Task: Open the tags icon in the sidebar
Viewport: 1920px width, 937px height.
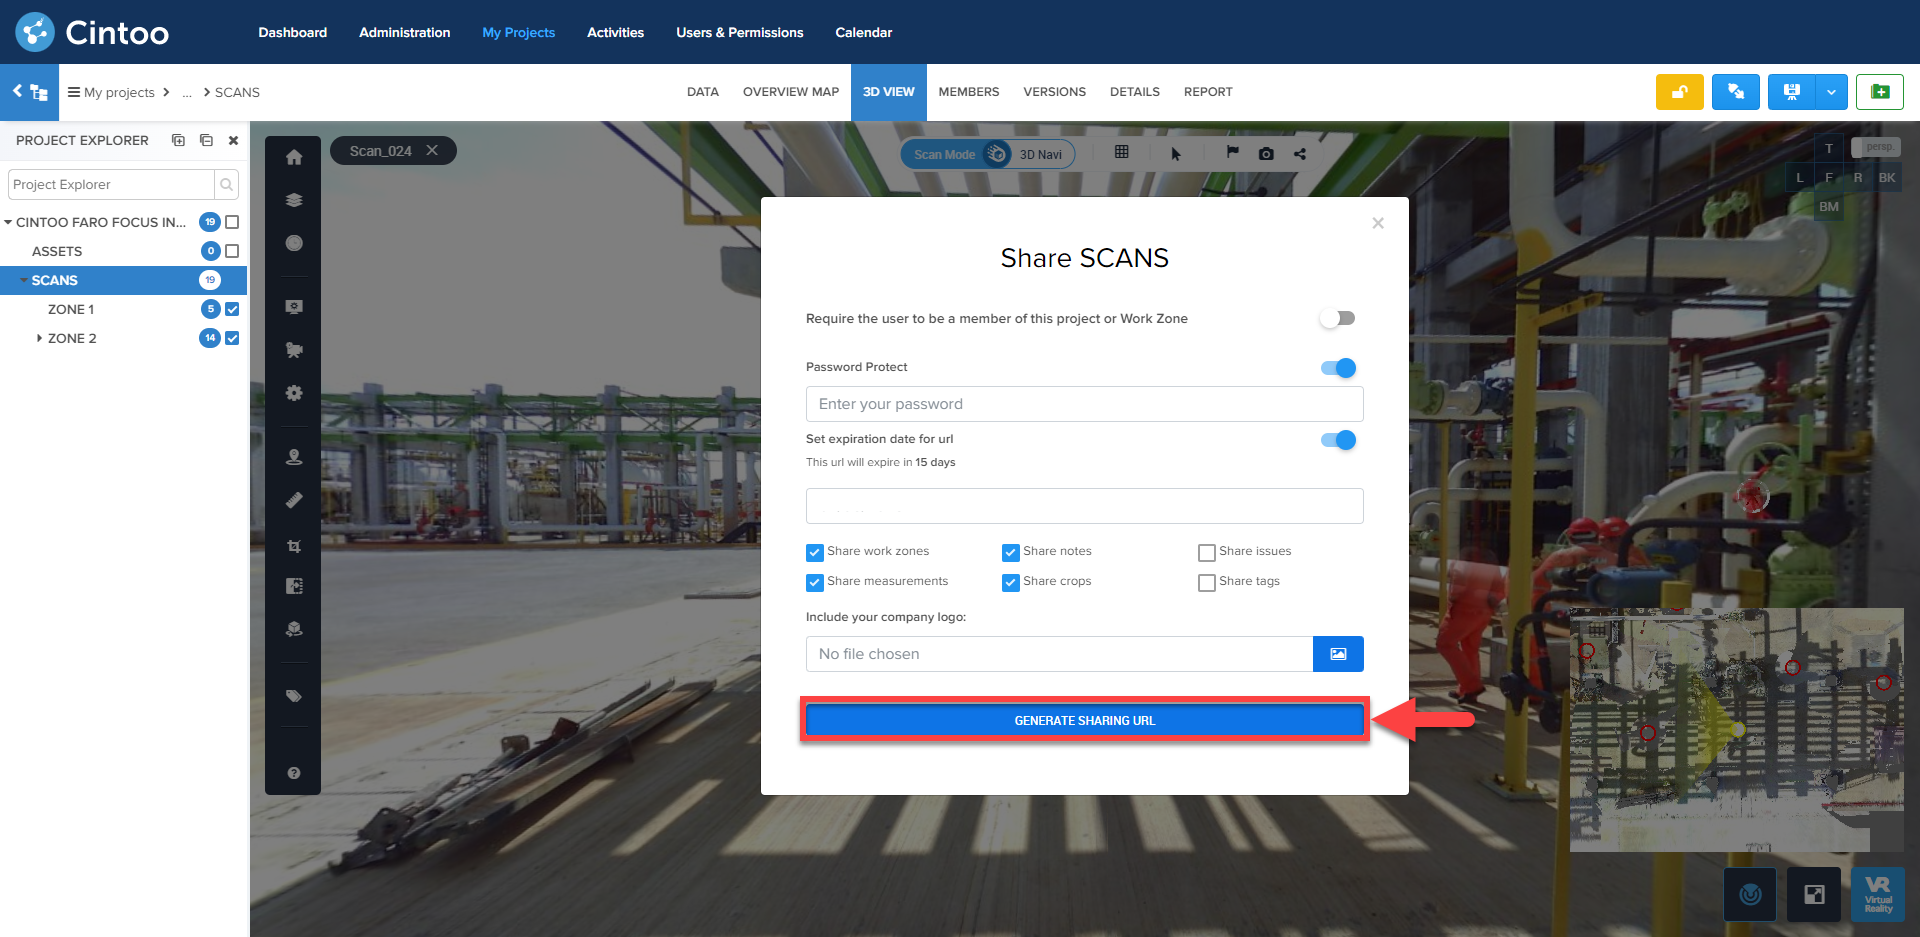Action: coord(294,696)
